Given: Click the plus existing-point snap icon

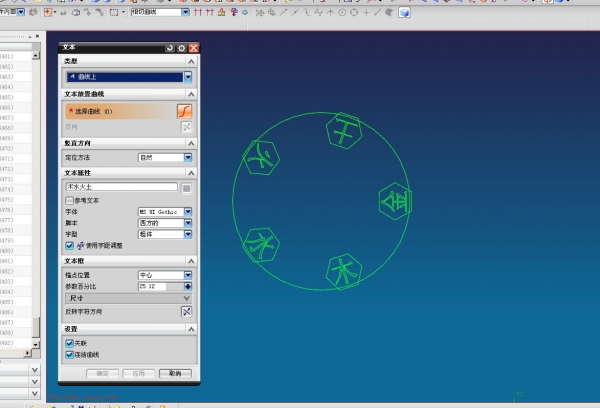Looking at the screenshot, I should (366, 13).
